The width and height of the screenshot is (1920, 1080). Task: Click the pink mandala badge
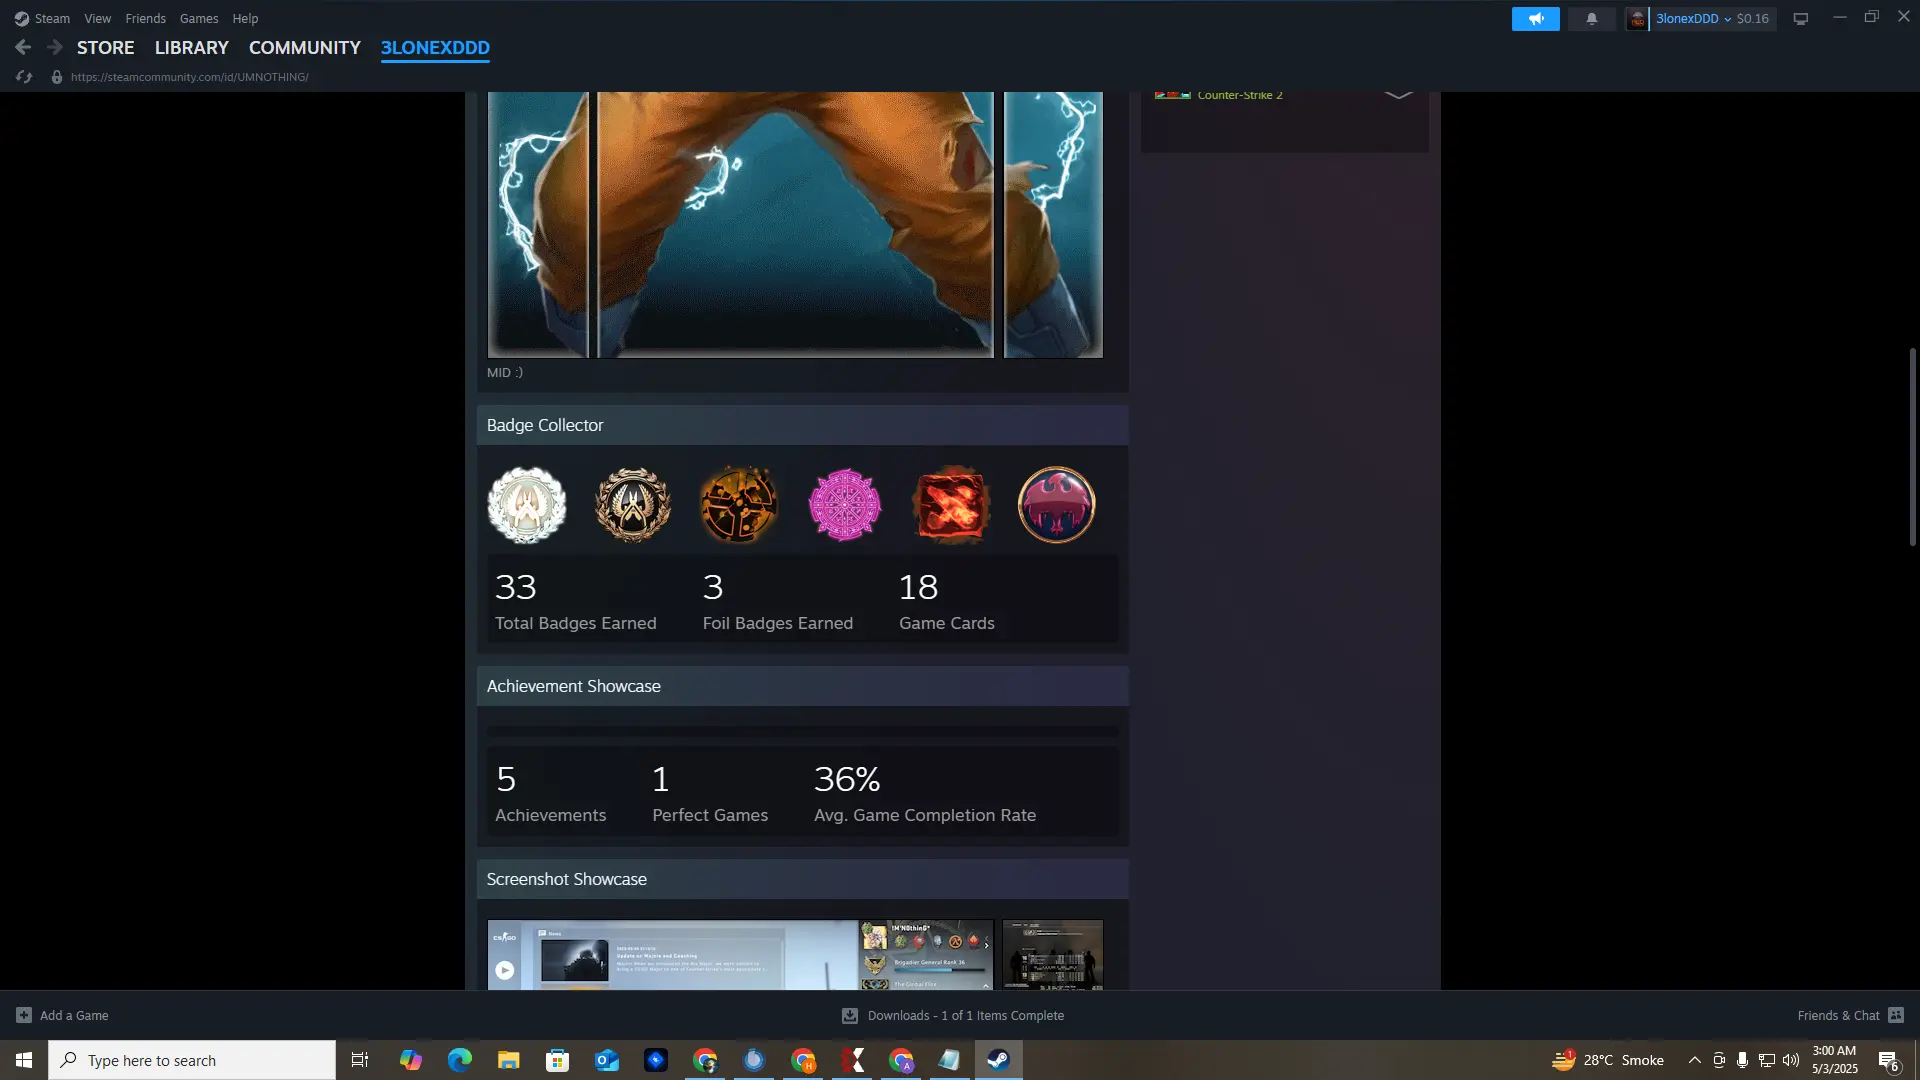click(844, 505)
